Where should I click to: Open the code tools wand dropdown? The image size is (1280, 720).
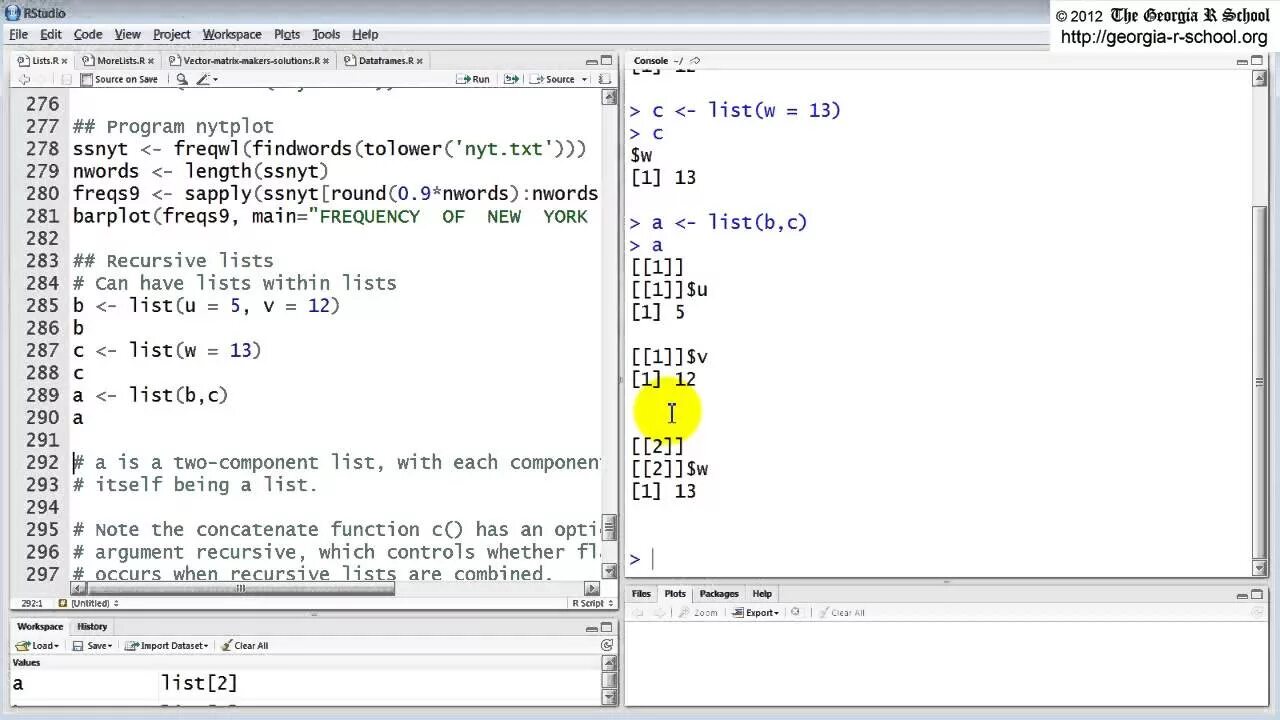(x=207, y=79)
